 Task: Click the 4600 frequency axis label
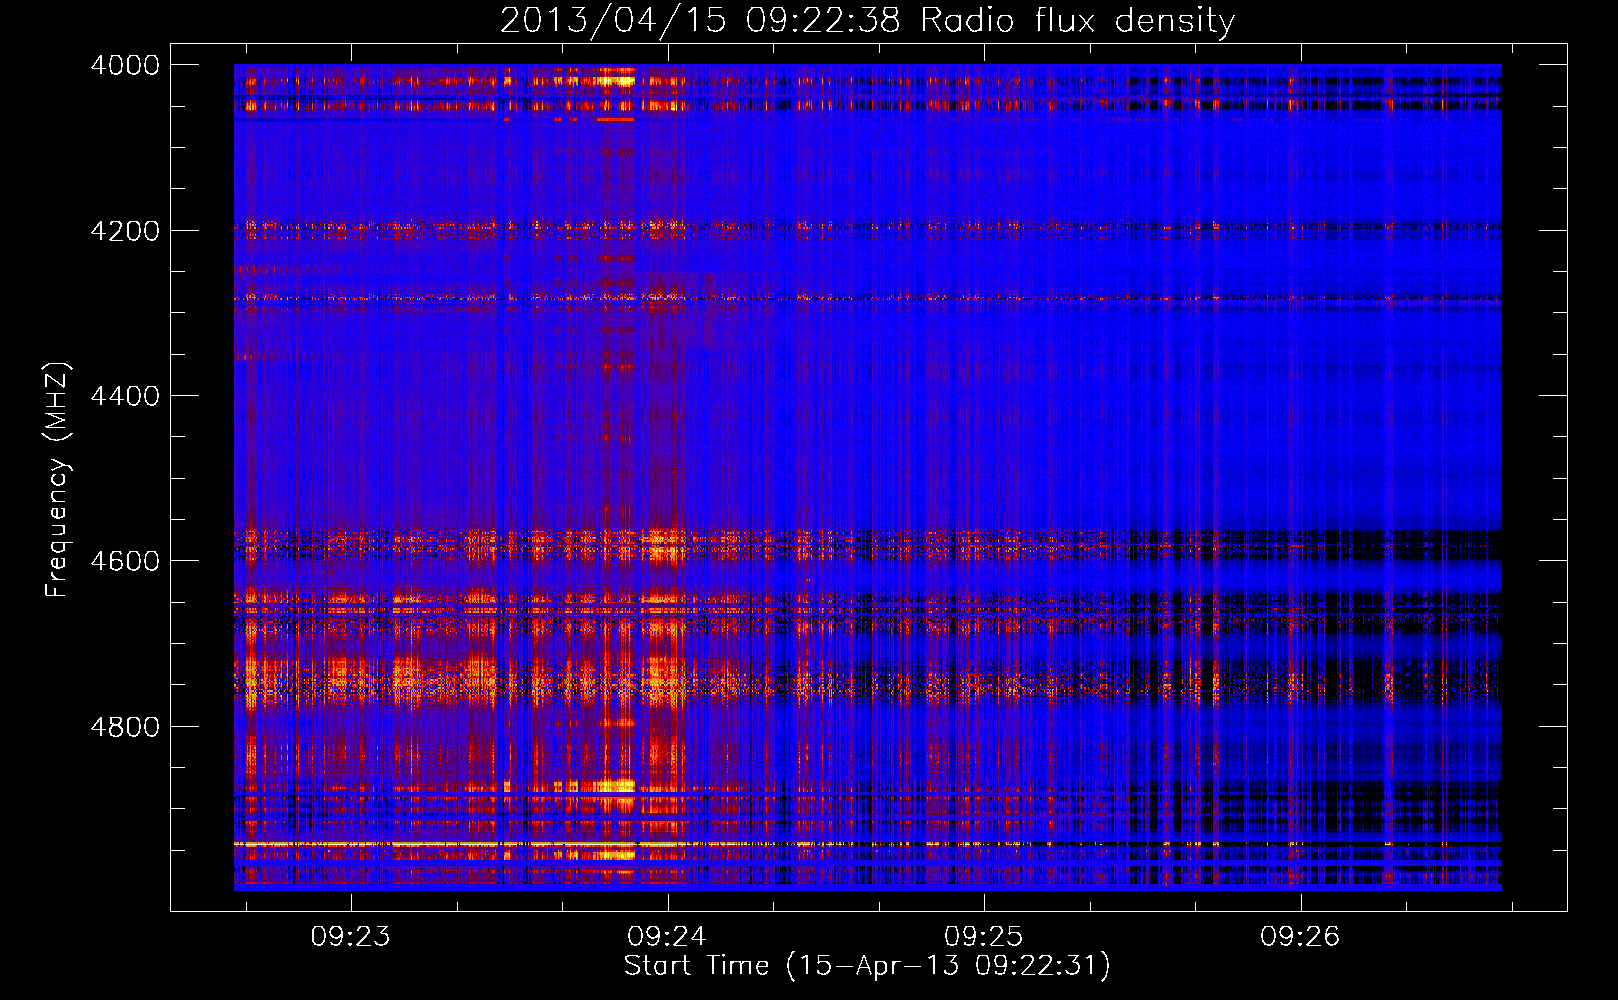click(x=125, y=561)
